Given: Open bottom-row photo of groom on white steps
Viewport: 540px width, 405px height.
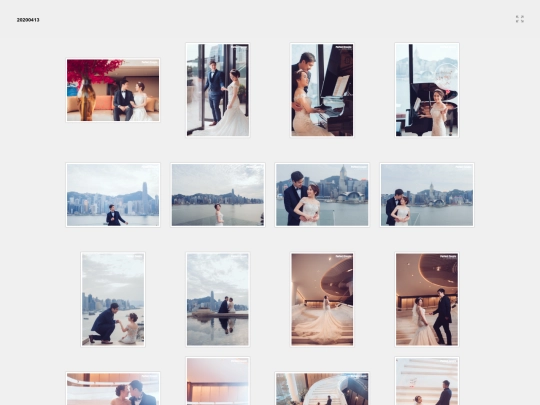Looking at the screenshot, I should [x=427, y=381].
